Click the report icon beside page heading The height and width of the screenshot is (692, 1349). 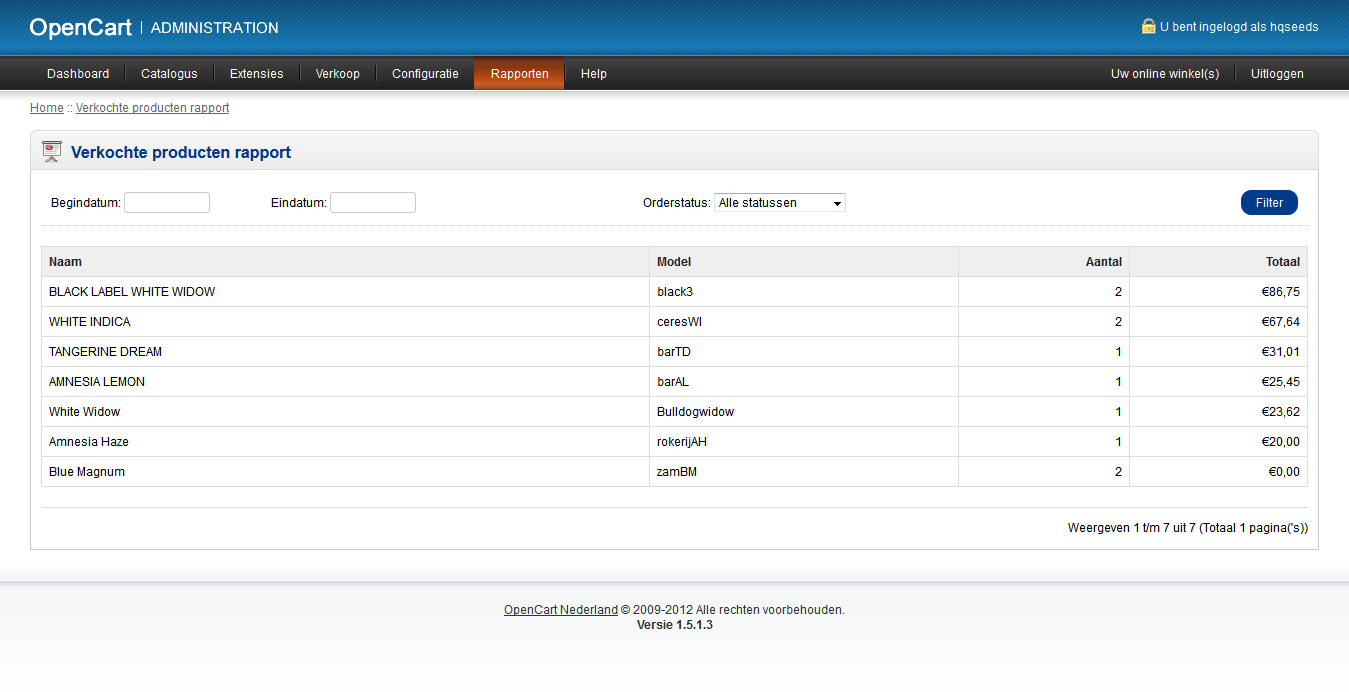(x=52, y=152)
